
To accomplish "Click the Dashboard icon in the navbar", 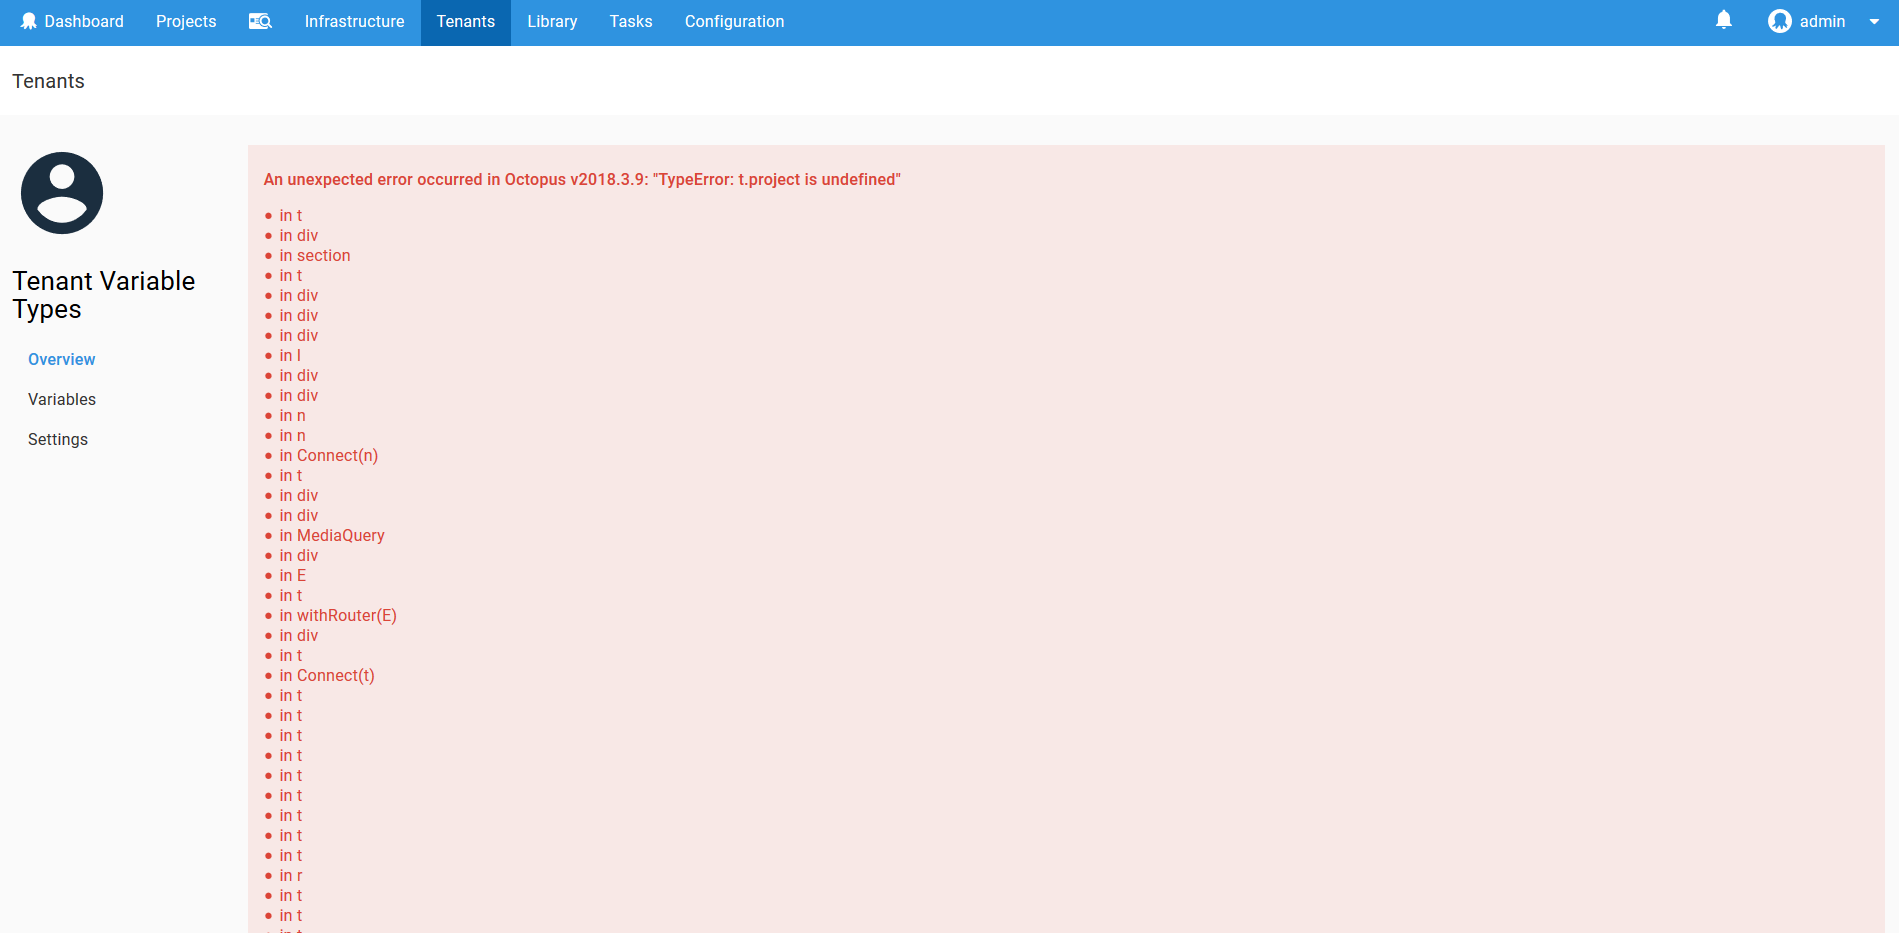I will tap(30, 21).
